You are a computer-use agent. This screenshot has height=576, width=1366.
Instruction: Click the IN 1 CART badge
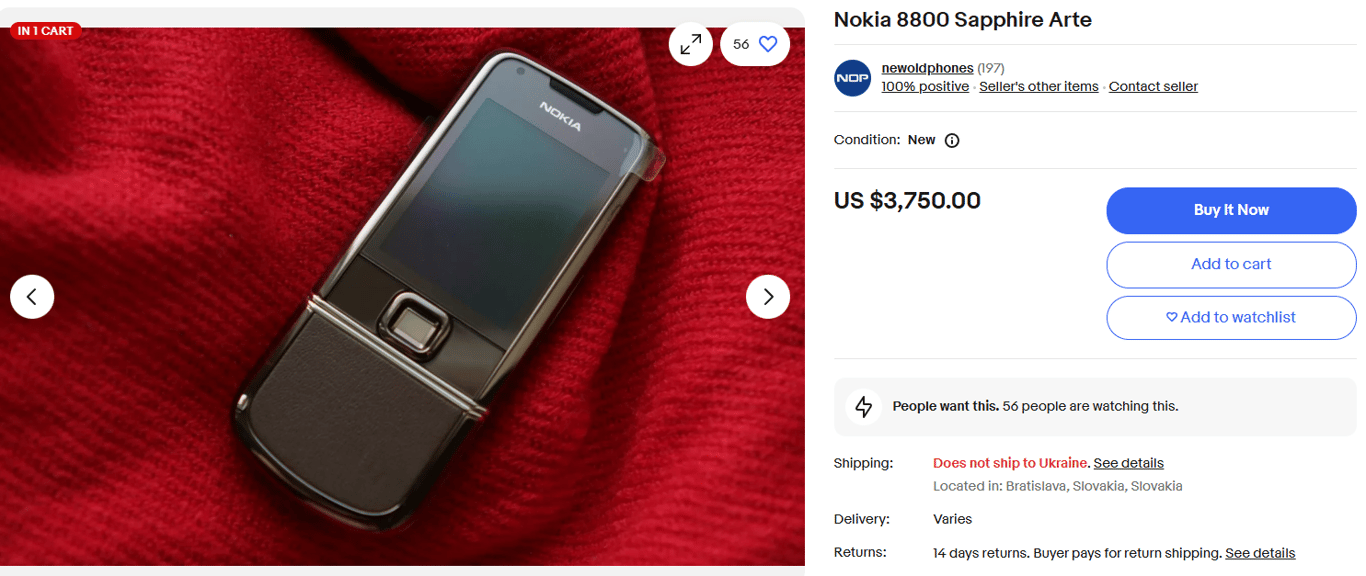(x=46, y=30)
